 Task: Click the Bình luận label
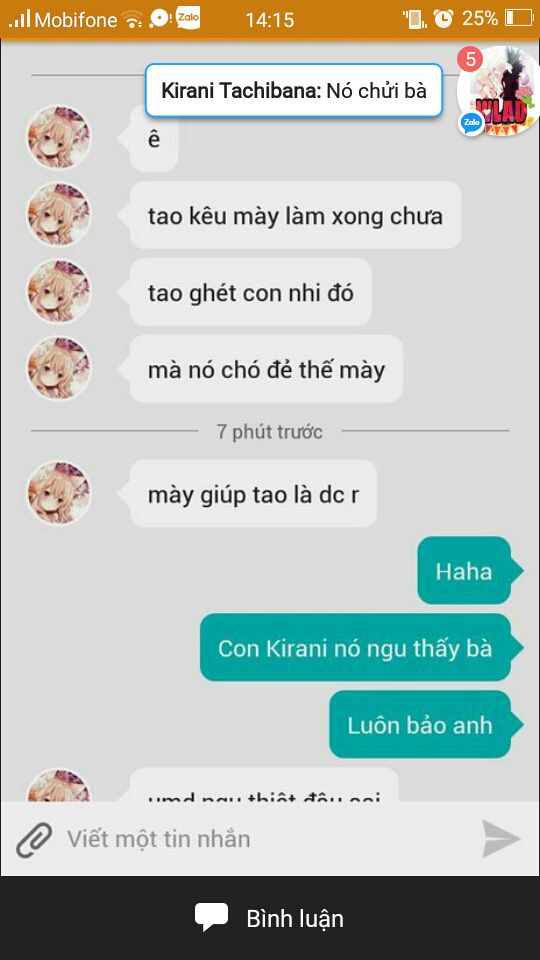point(294,918)
